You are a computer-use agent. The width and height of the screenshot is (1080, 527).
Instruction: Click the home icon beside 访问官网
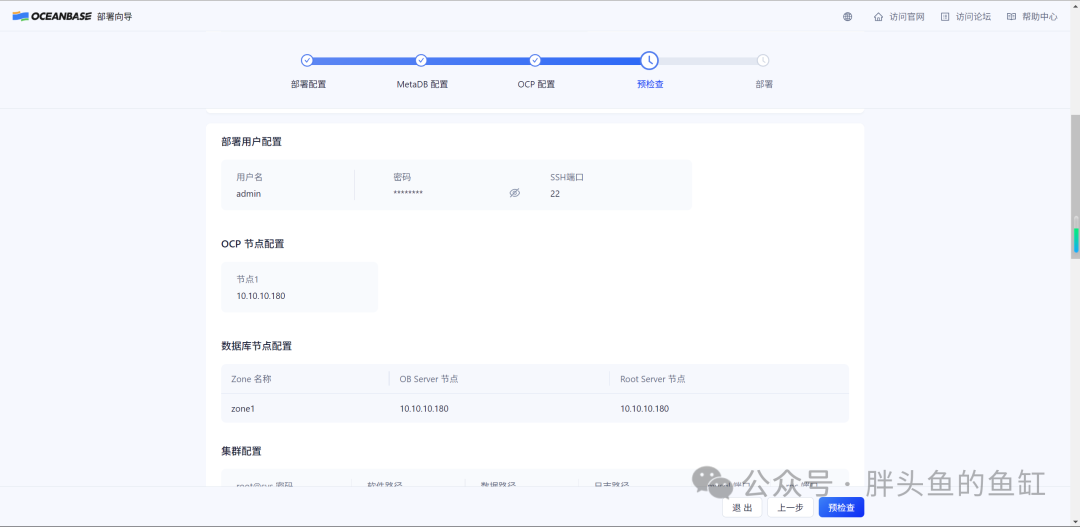click(878, 17)
